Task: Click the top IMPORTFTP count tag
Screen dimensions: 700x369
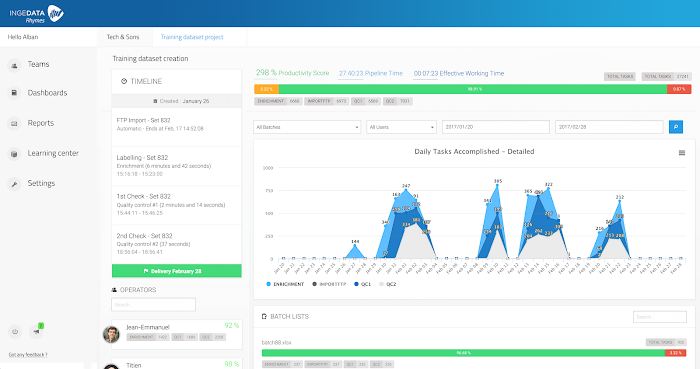Action: tap(326, 101)
